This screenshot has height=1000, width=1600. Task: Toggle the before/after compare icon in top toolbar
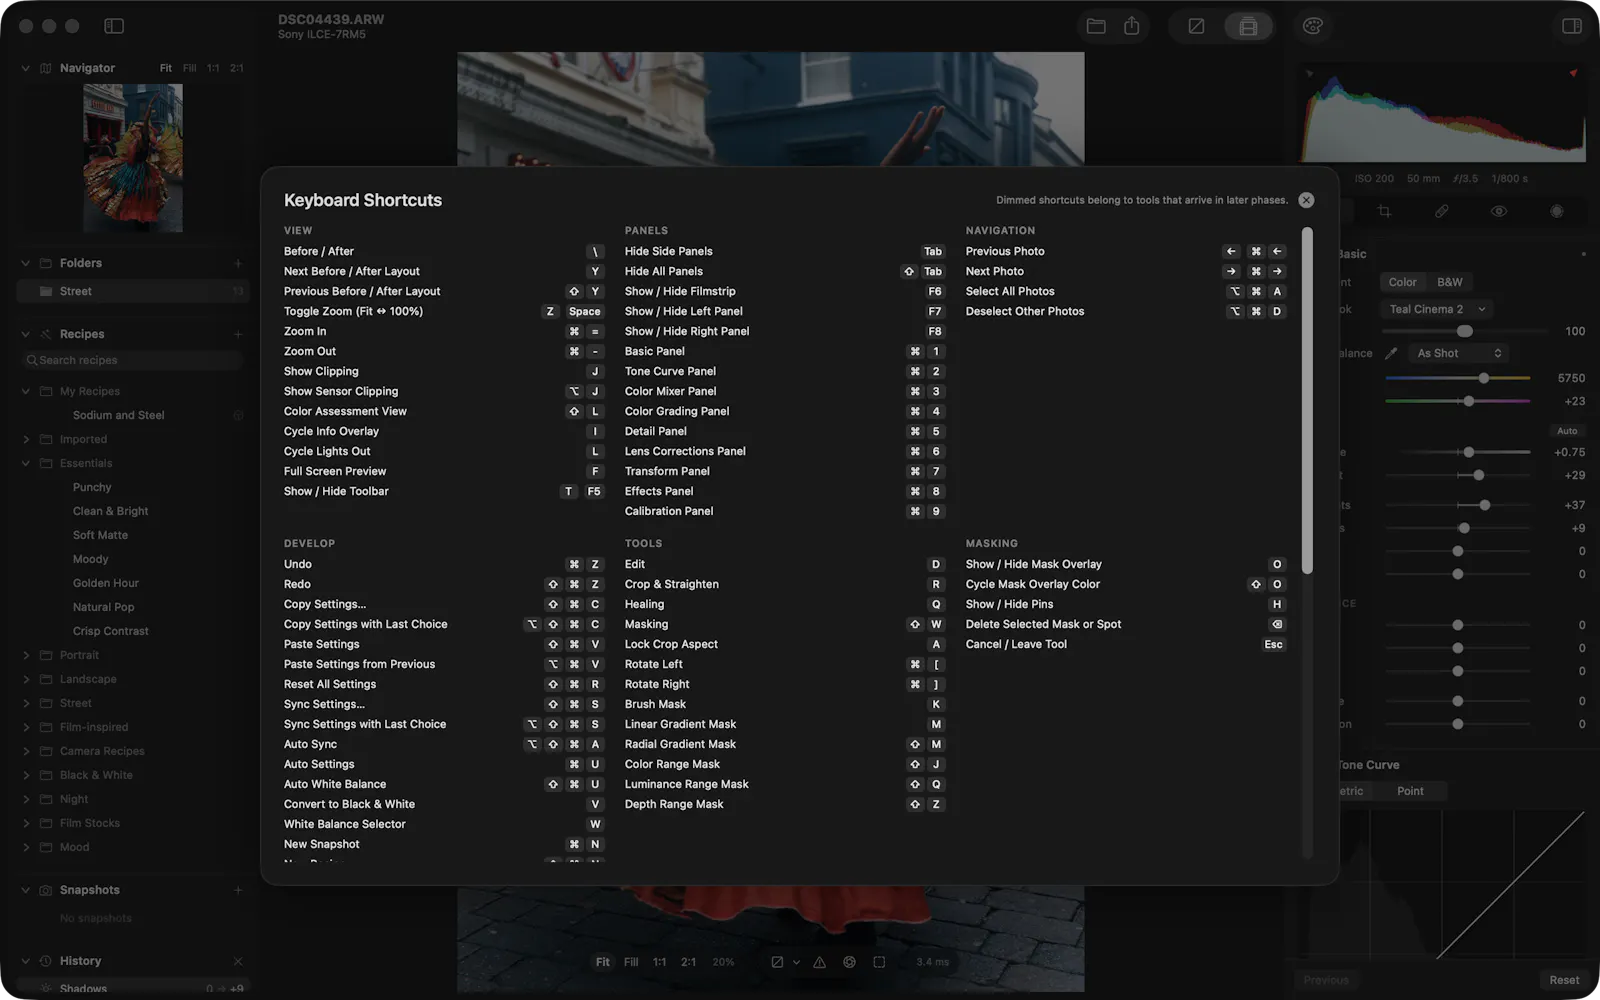(x=1196, y=26)
